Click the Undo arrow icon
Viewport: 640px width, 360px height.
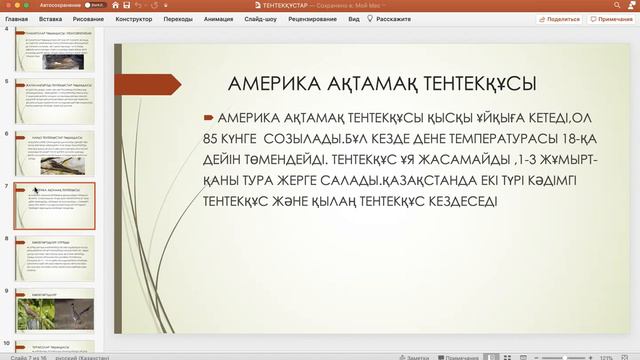click(x=138, y=5)
